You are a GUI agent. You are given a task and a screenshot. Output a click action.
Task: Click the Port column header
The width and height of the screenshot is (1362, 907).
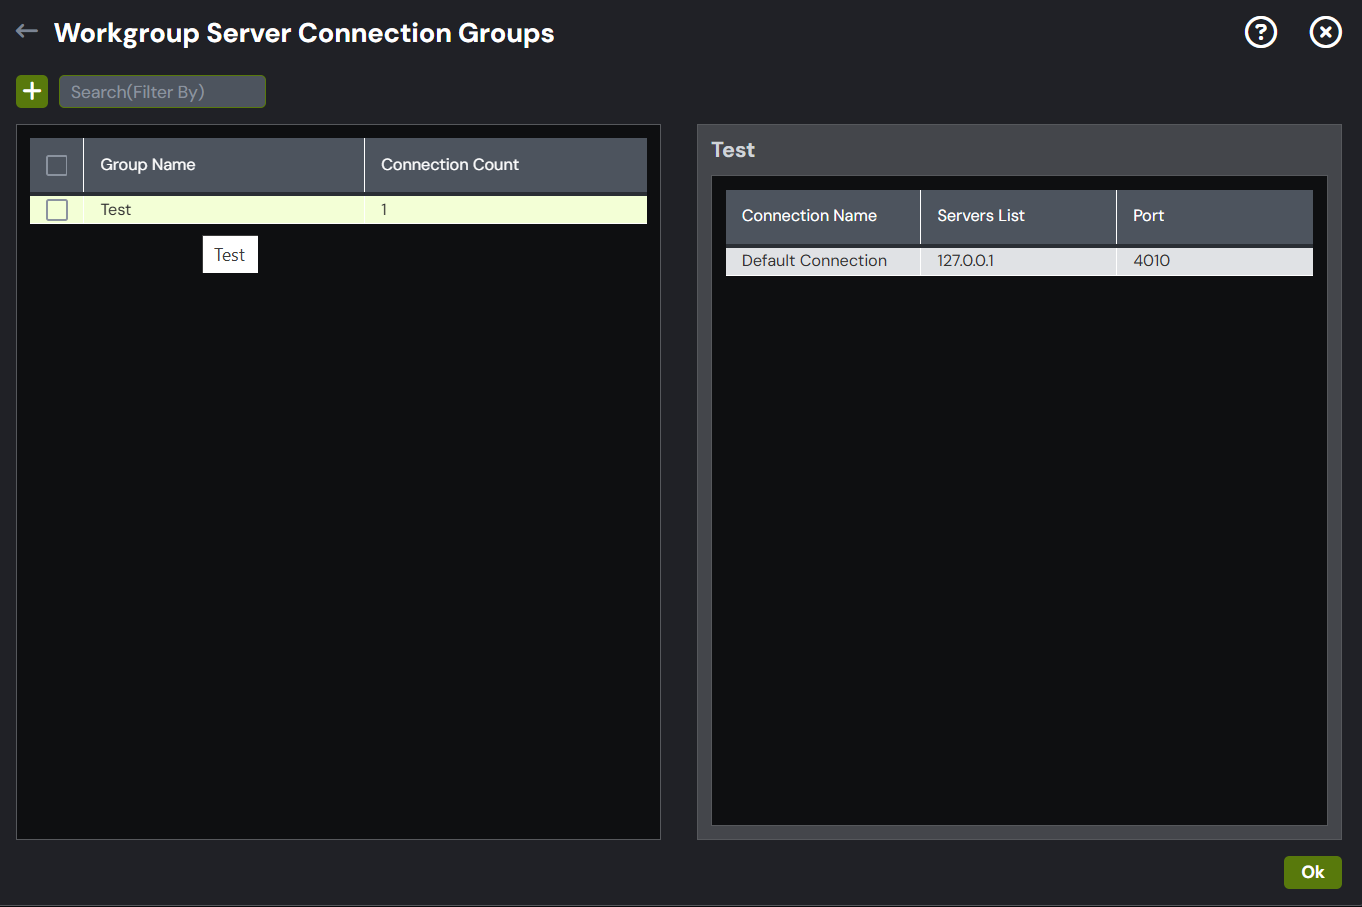[x=1215, y=216]
